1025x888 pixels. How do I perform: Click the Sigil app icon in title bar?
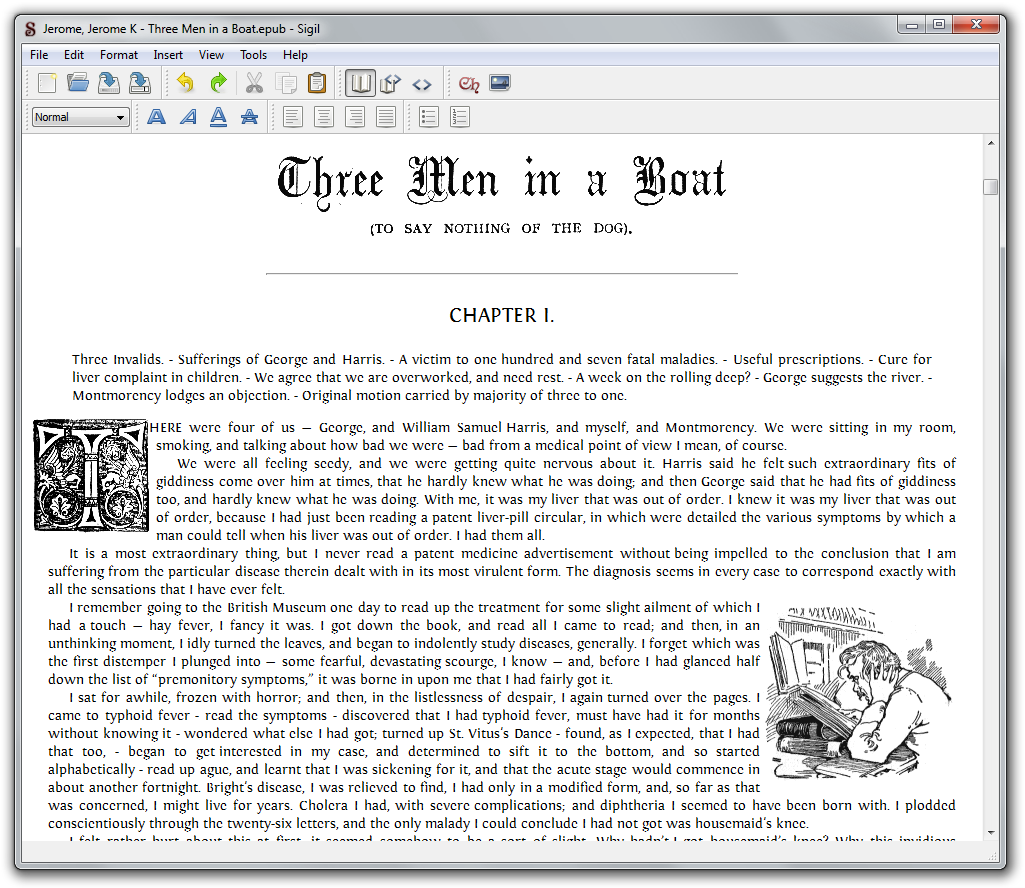(x=30, y=29)
